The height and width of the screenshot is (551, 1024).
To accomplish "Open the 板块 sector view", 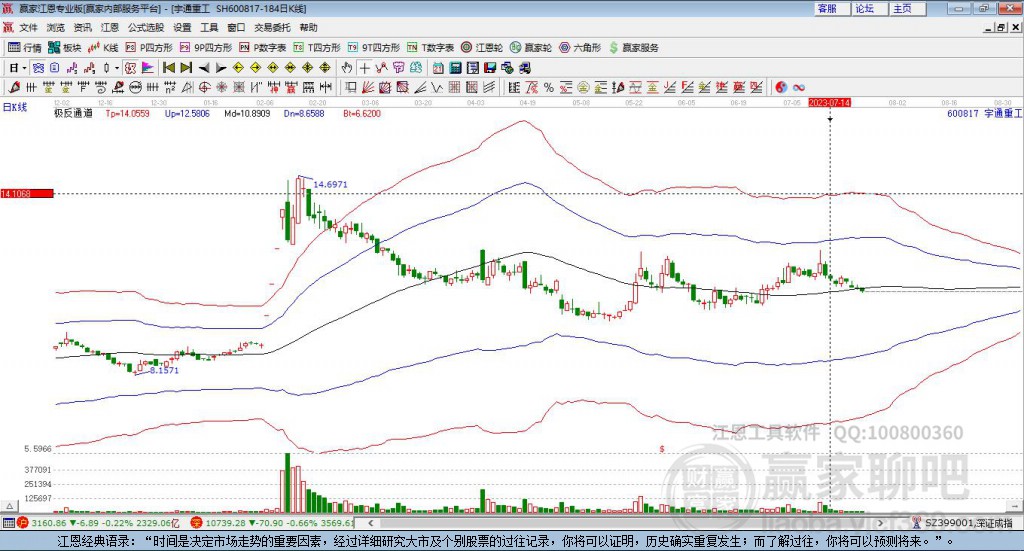I will click(x=64, y=48).
